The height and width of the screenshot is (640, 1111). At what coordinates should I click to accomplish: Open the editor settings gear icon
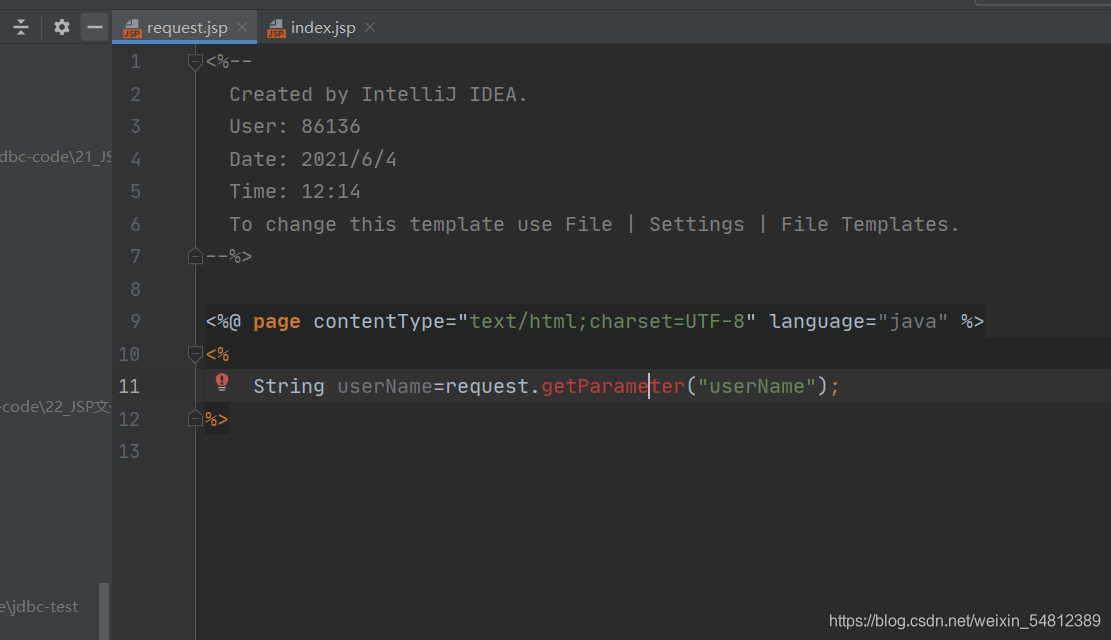[x=61, y=27]
